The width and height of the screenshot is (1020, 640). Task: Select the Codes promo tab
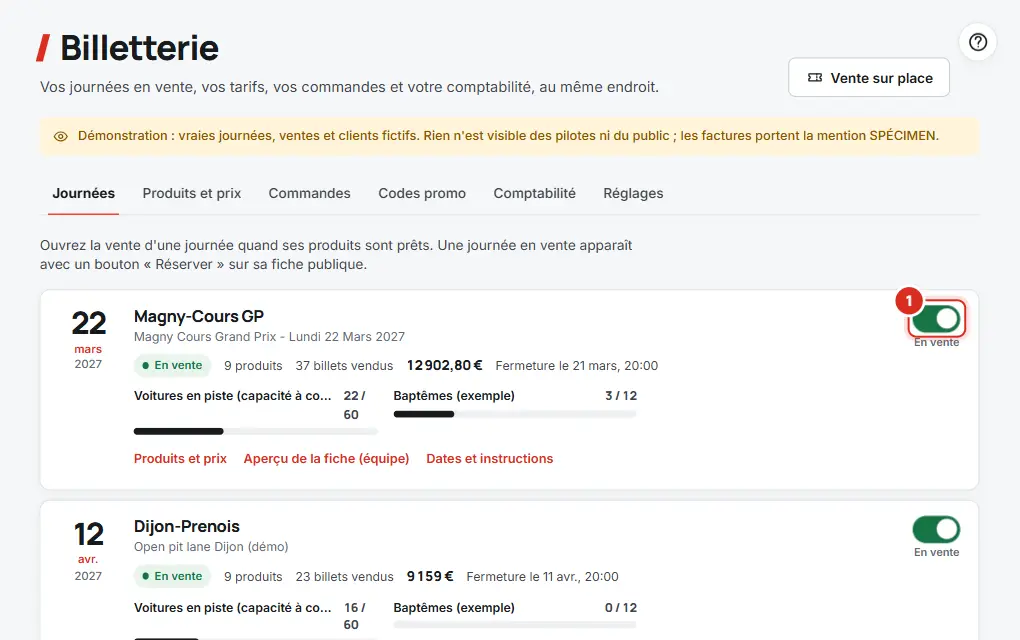click(x=422, y=193)
